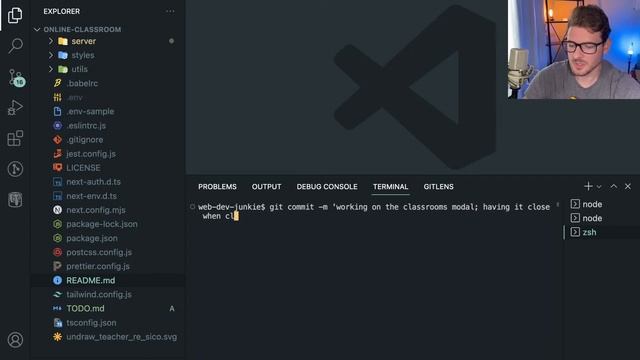Screen dimensions: 640x360
Task: Open the README.md file
Action: 91,280
